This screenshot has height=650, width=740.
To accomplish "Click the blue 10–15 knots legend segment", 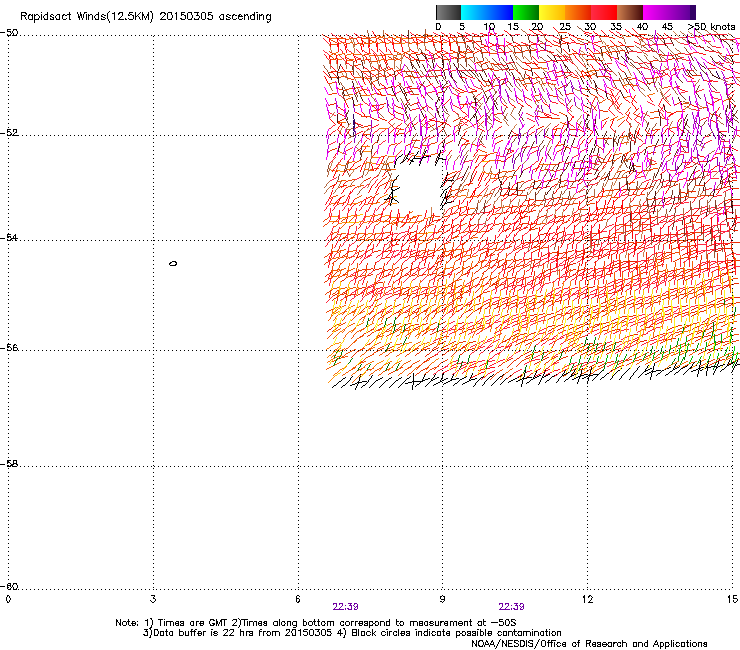I will 500,12.
